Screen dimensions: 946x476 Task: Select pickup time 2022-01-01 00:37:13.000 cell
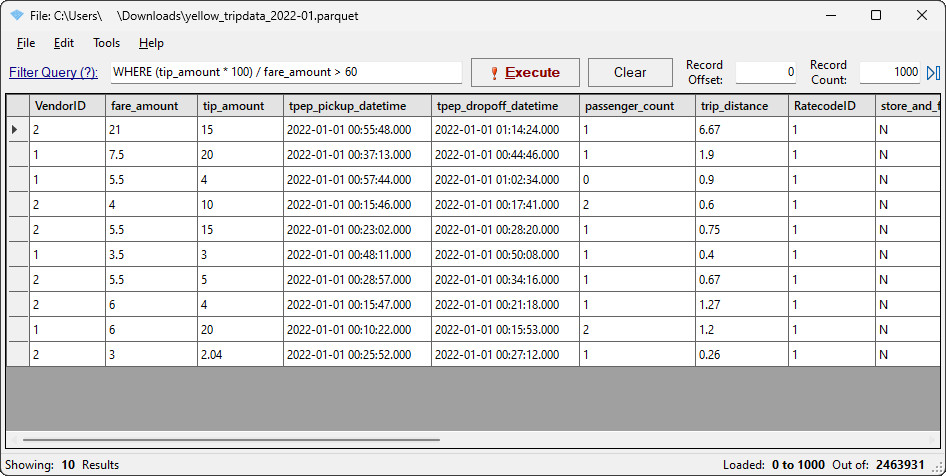point(357,154)
